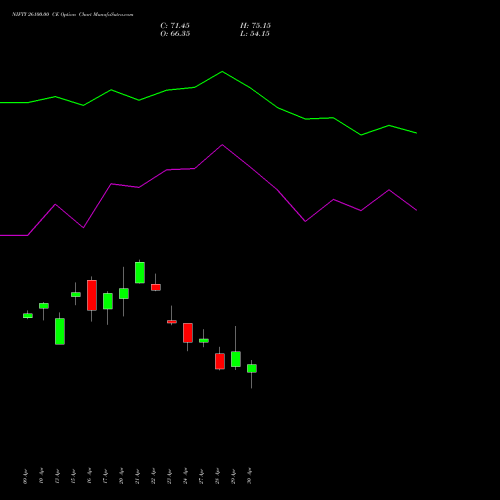The image size is (500, 500).
Task: Click the tall green candle above 13 Apr
Action: click(x=60, y=331)
